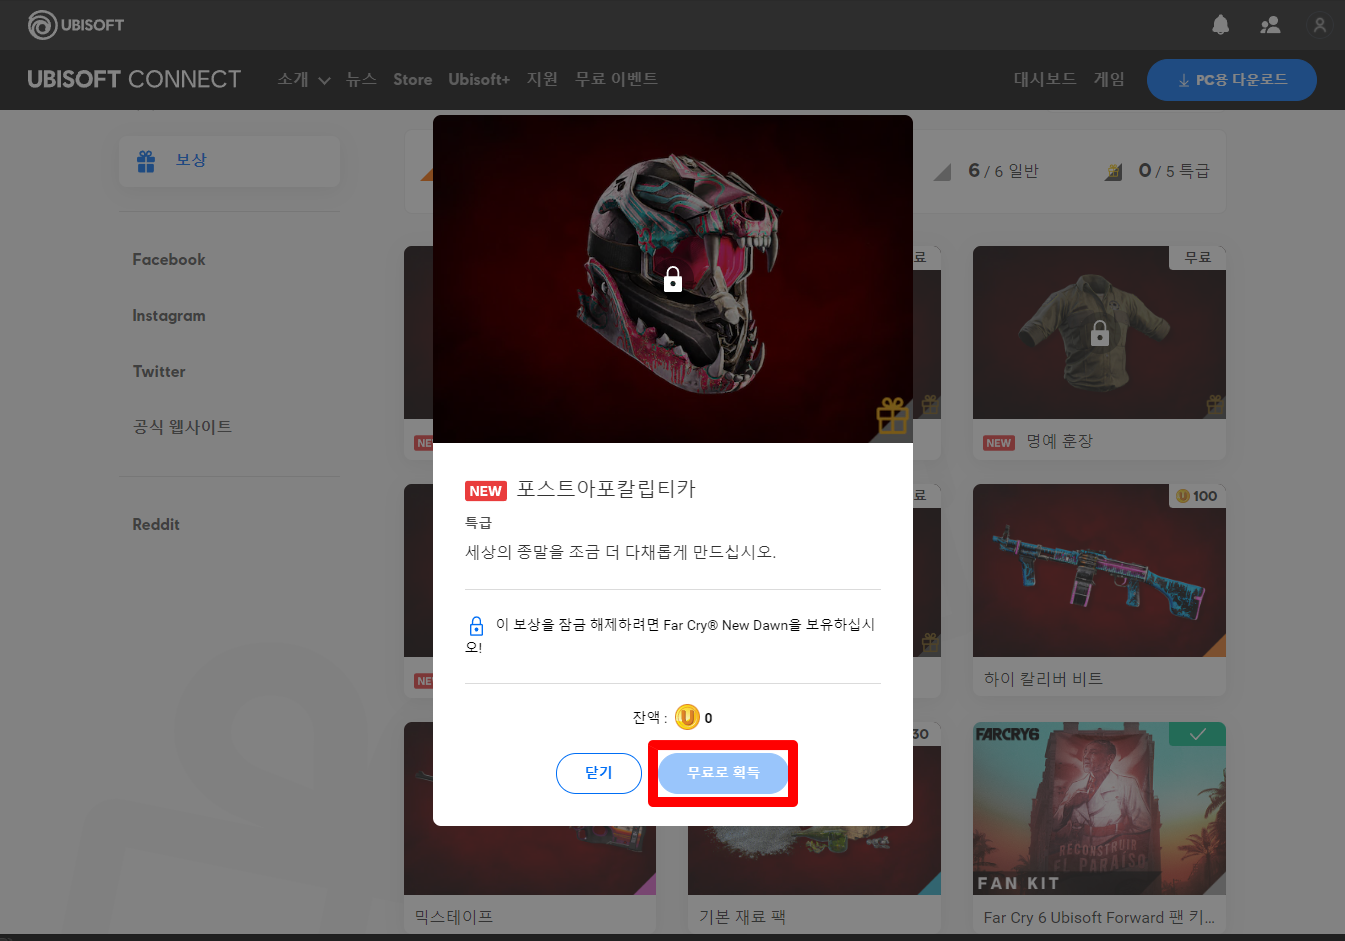Open the Far Cry 6 Fan Kit card
Screen dimensions: 1345x941
(1099, 826)
